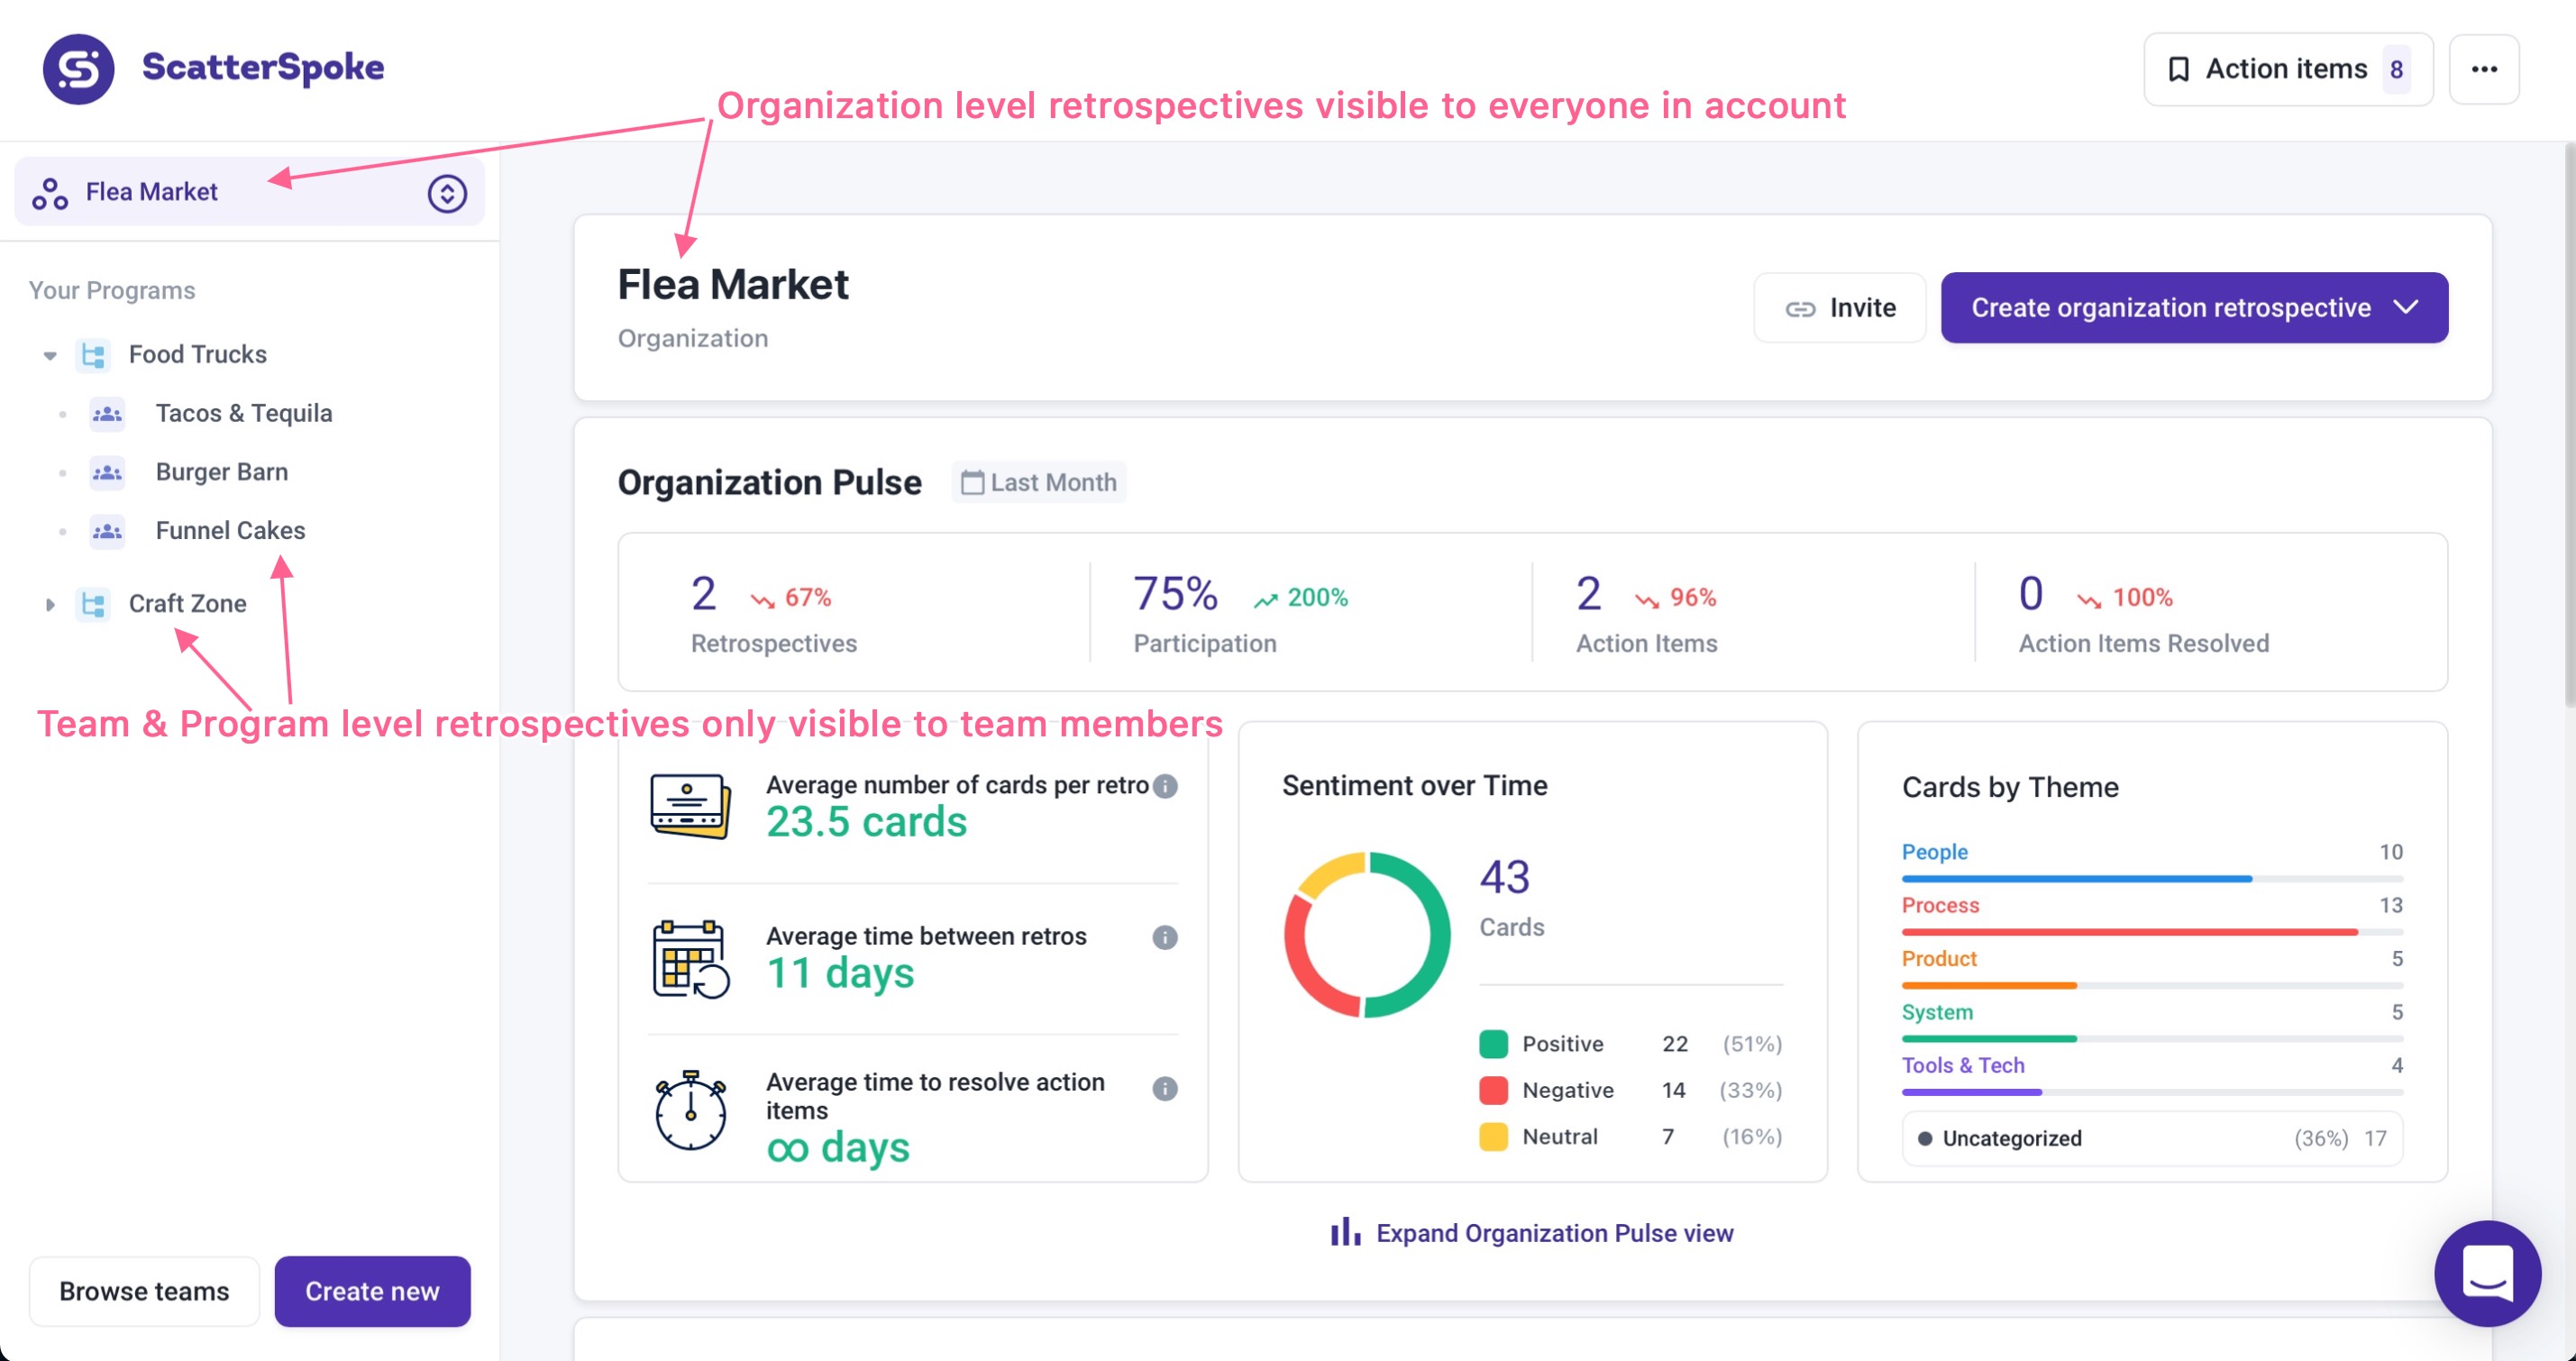This screenshot has width=2576, height=1361.
Task: Click the ScatterSpoke logo icon
Action: [x=78, y=69]
